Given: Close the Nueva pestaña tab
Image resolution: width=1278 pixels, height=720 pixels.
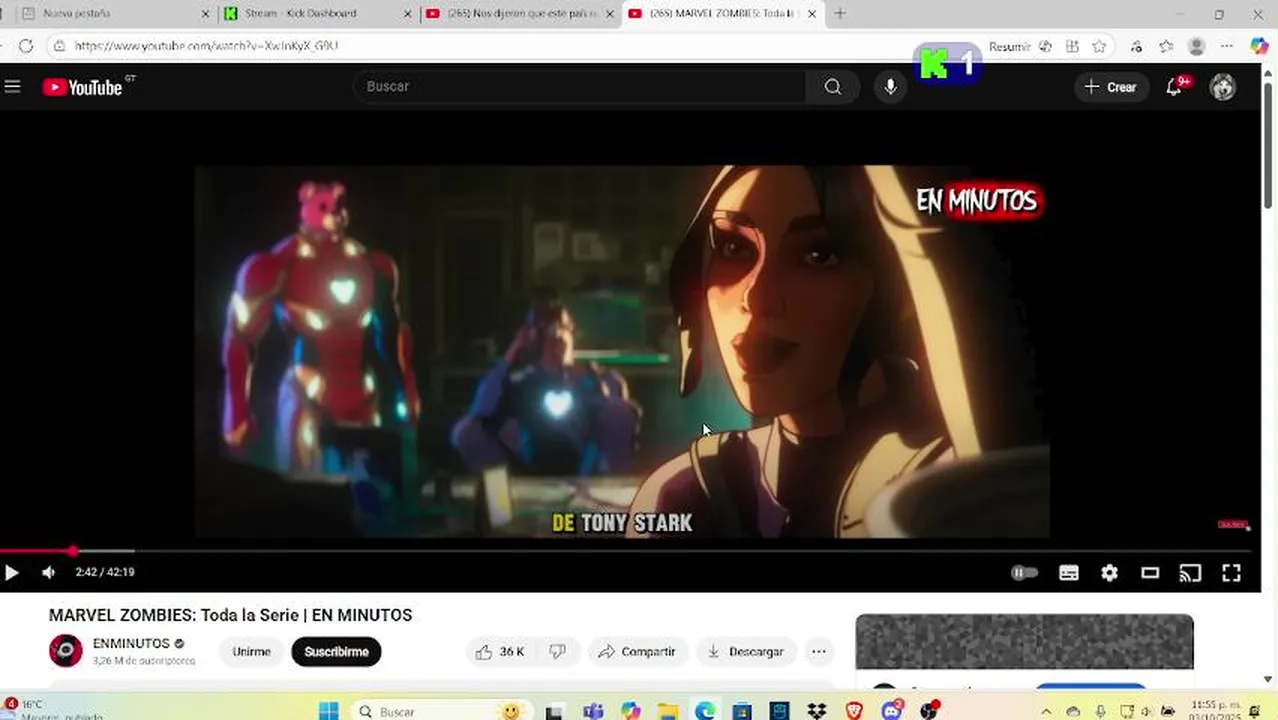Looking at the screenshot, I should click(206, 14).
